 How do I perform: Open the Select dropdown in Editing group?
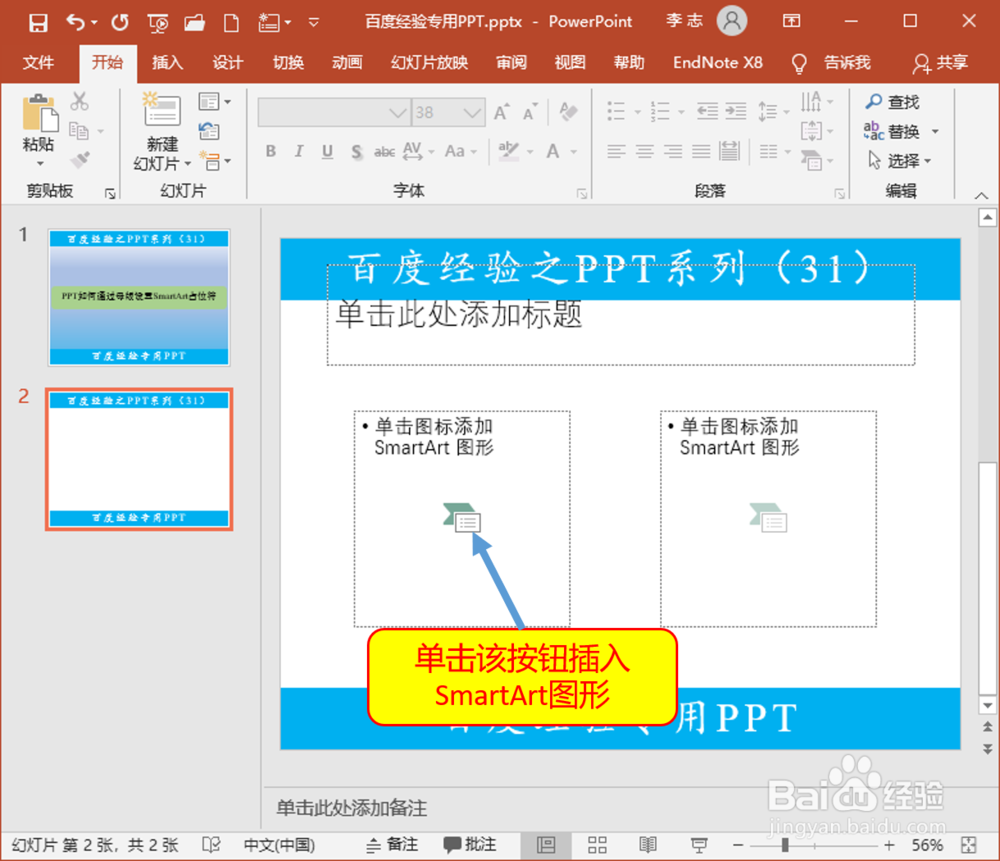click(899, 160)
